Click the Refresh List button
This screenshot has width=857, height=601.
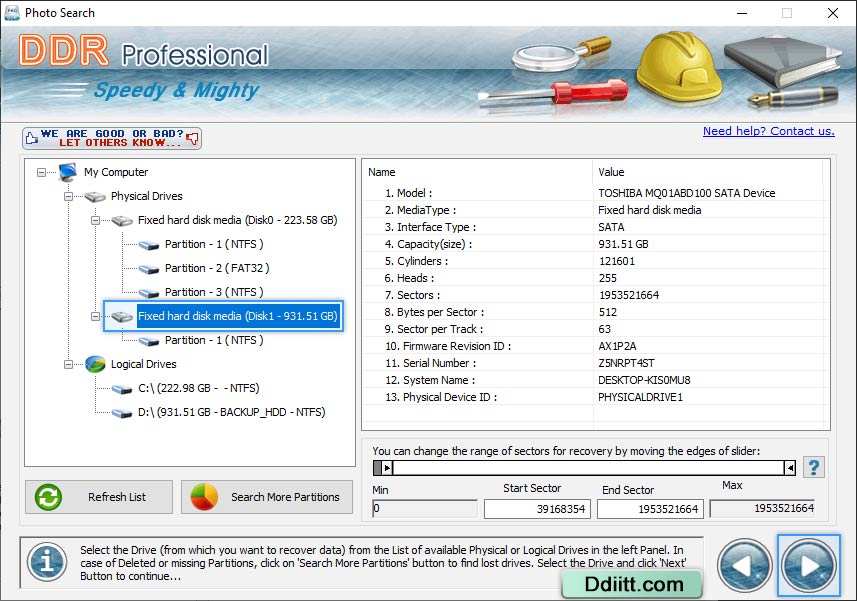99,497
